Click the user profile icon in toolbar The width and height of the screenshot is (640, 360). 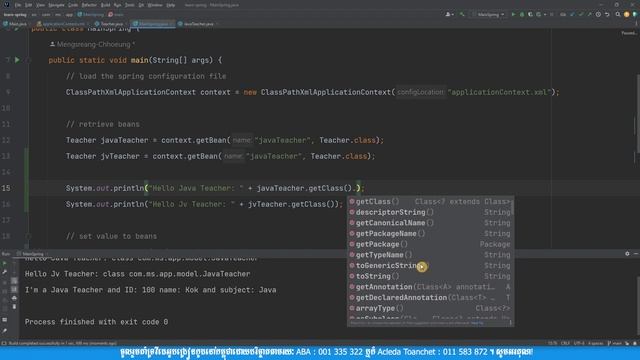pos(449,14)
